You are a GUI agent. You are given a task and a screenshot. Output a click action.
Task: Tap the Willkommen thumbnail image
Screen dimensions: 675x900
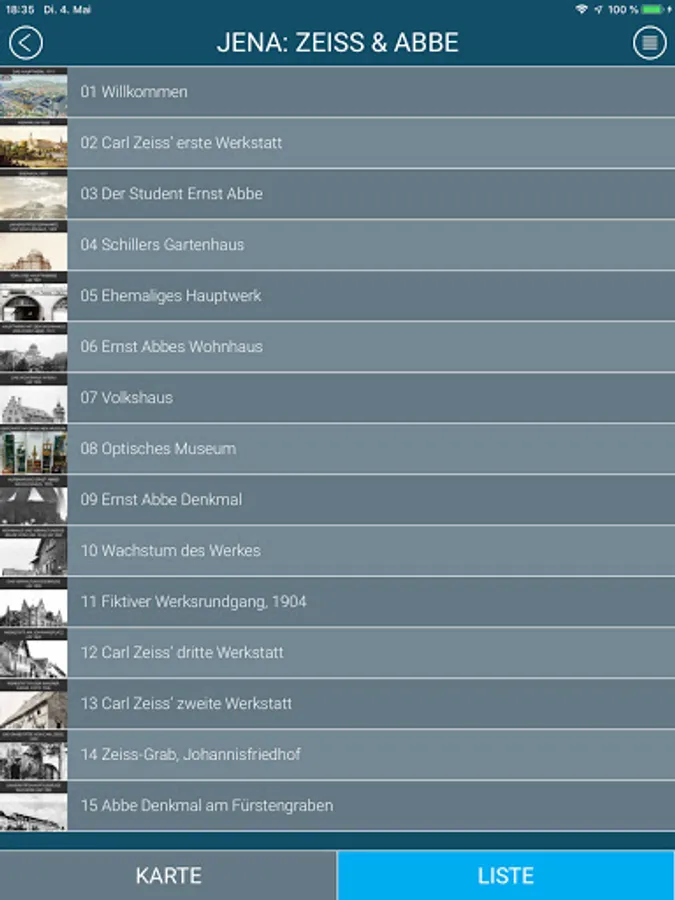pyautogui.click(x=33, y=92)
